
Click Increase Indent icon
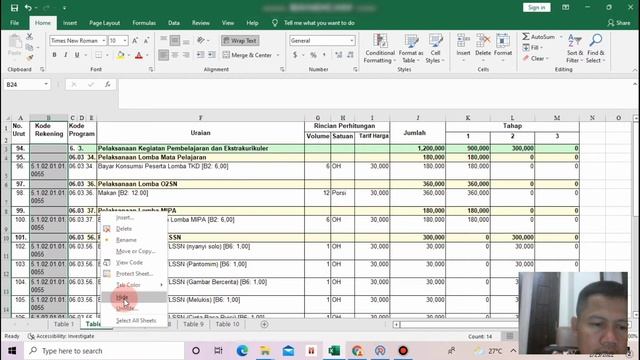pyautogui.click(x=211, y=55)
